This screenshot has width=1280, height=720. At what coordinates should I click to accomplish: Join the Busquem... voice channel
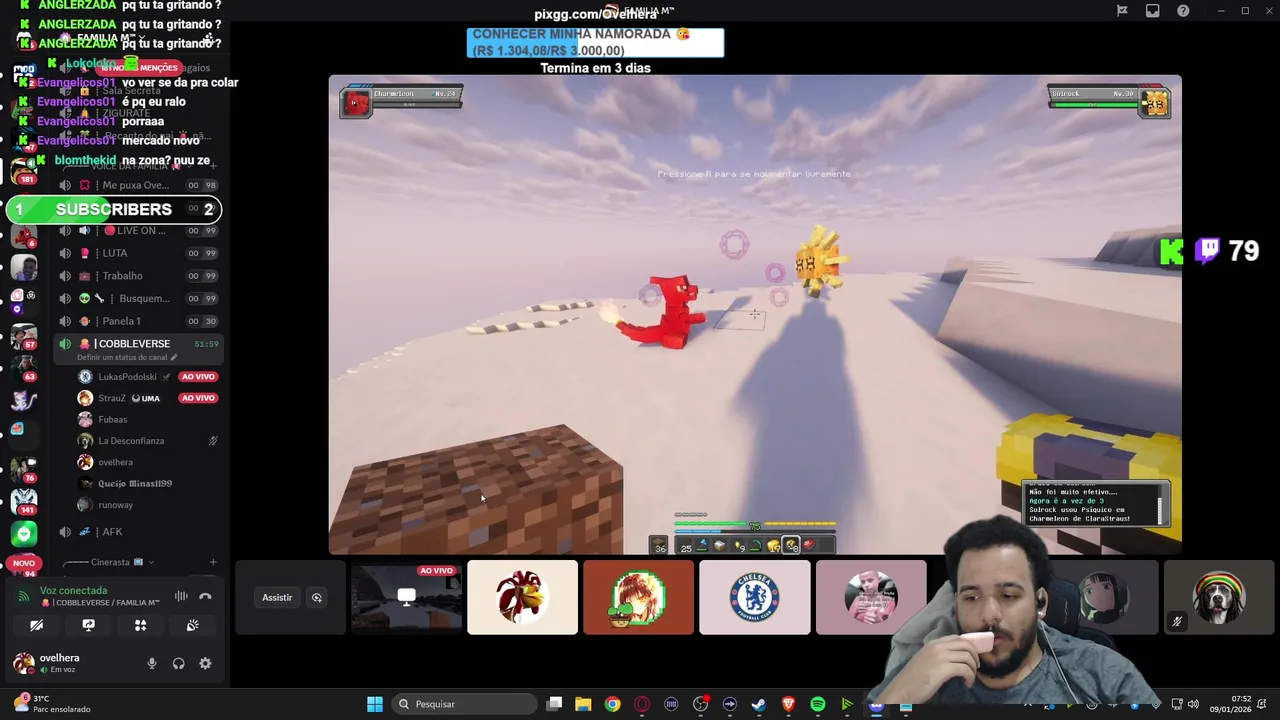coord(137,298)
